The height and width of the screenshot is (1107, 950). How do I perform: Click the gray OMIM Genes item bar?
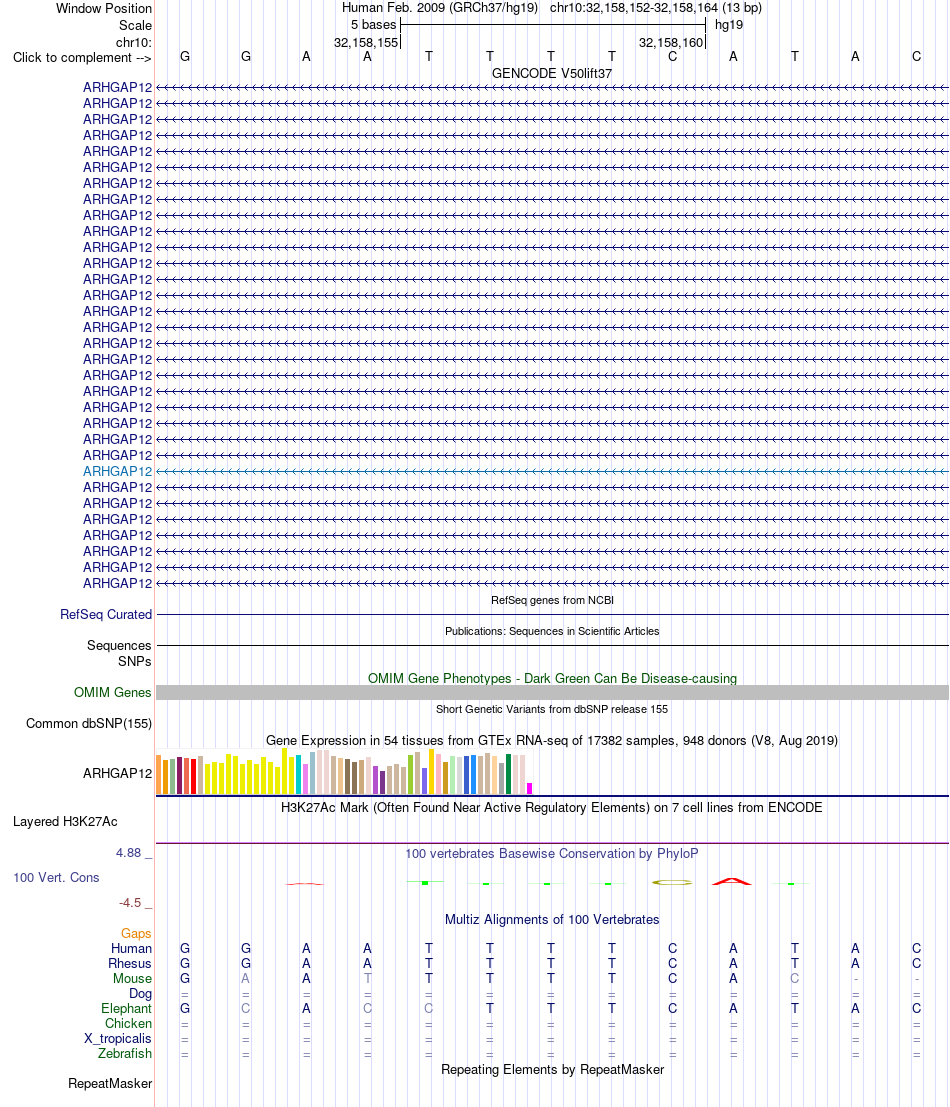point(552,693)
